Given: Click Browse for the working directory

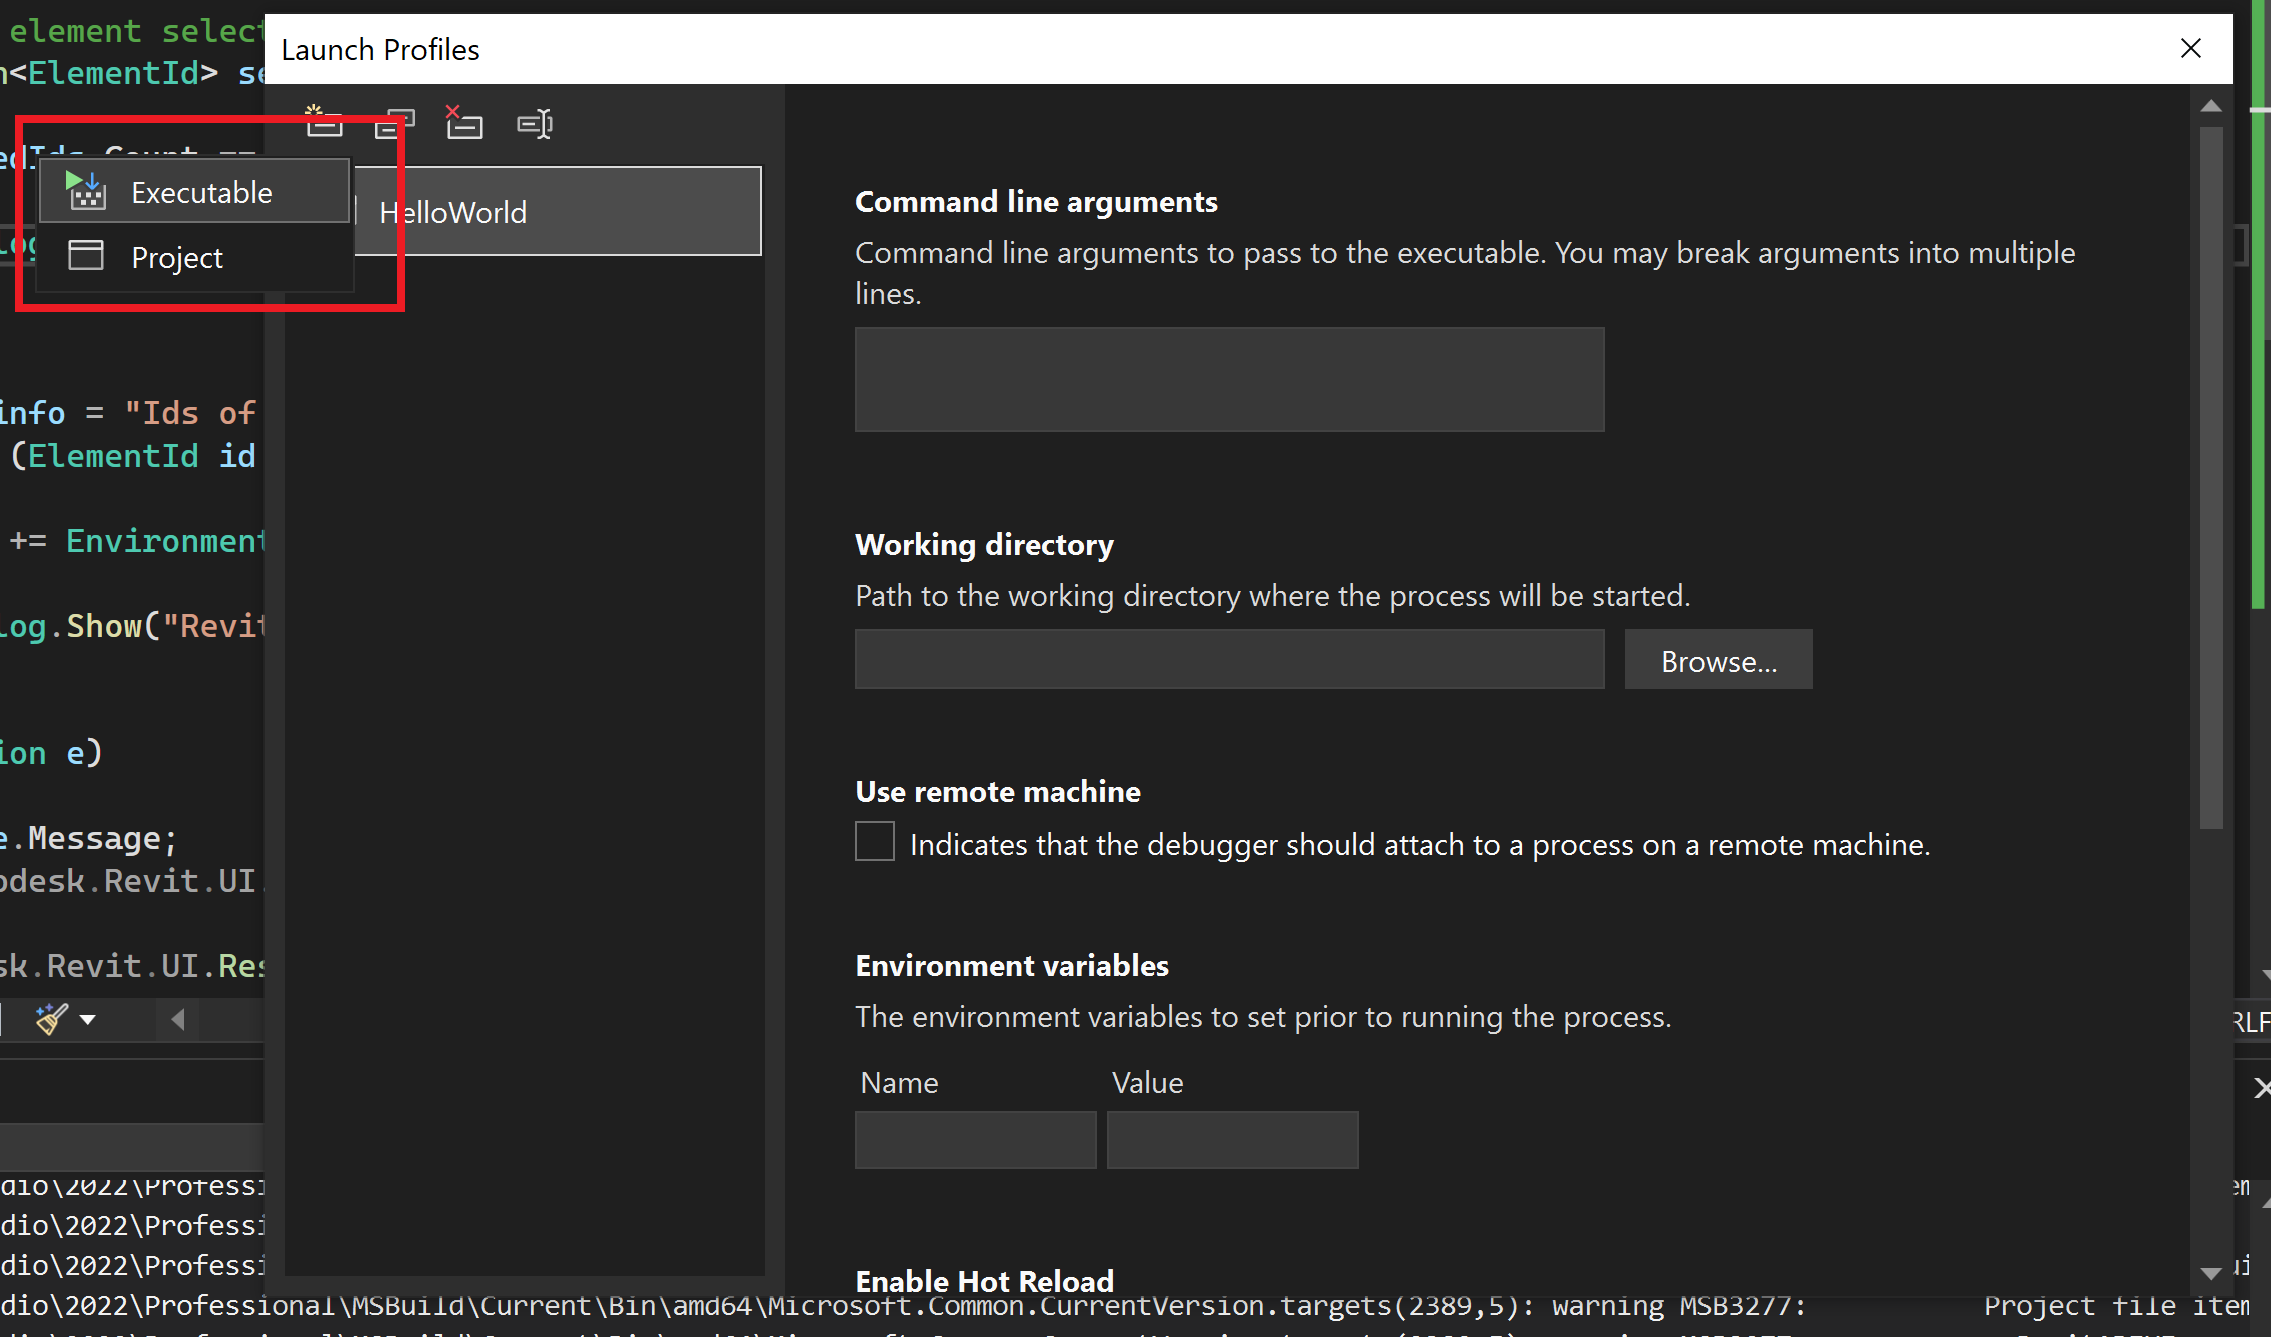Looking at the screenshot, I should tap(1718, 660).
